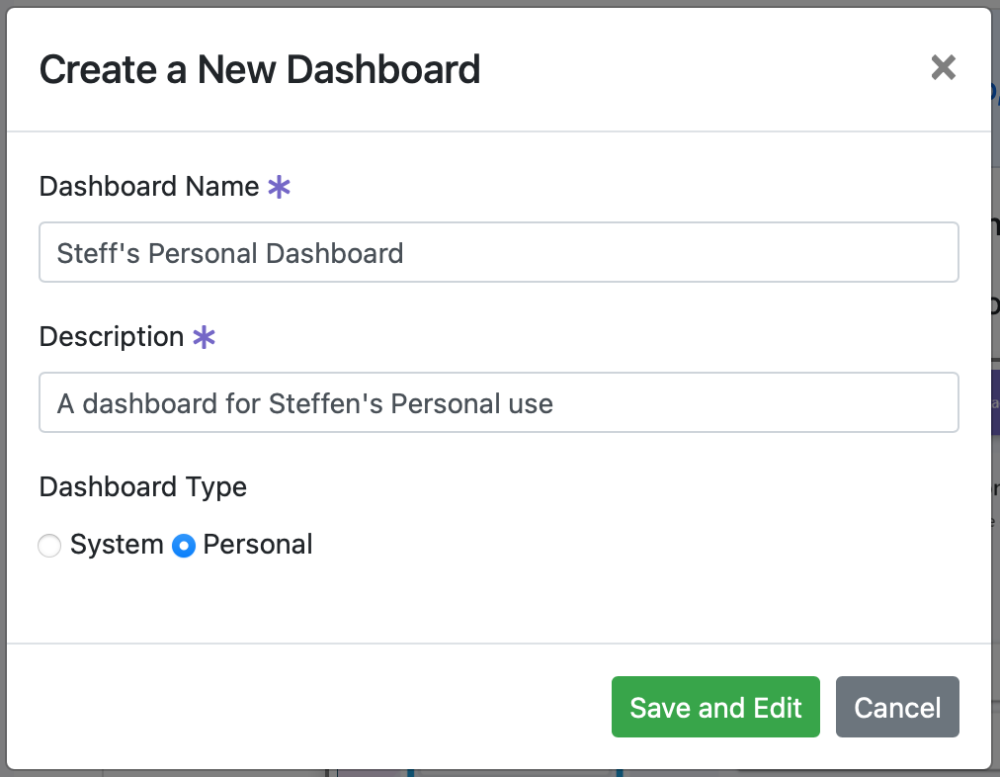The height and width of the screenshot is (777, 1000).
Task: Click the Description label
Action: coord(111,337)
